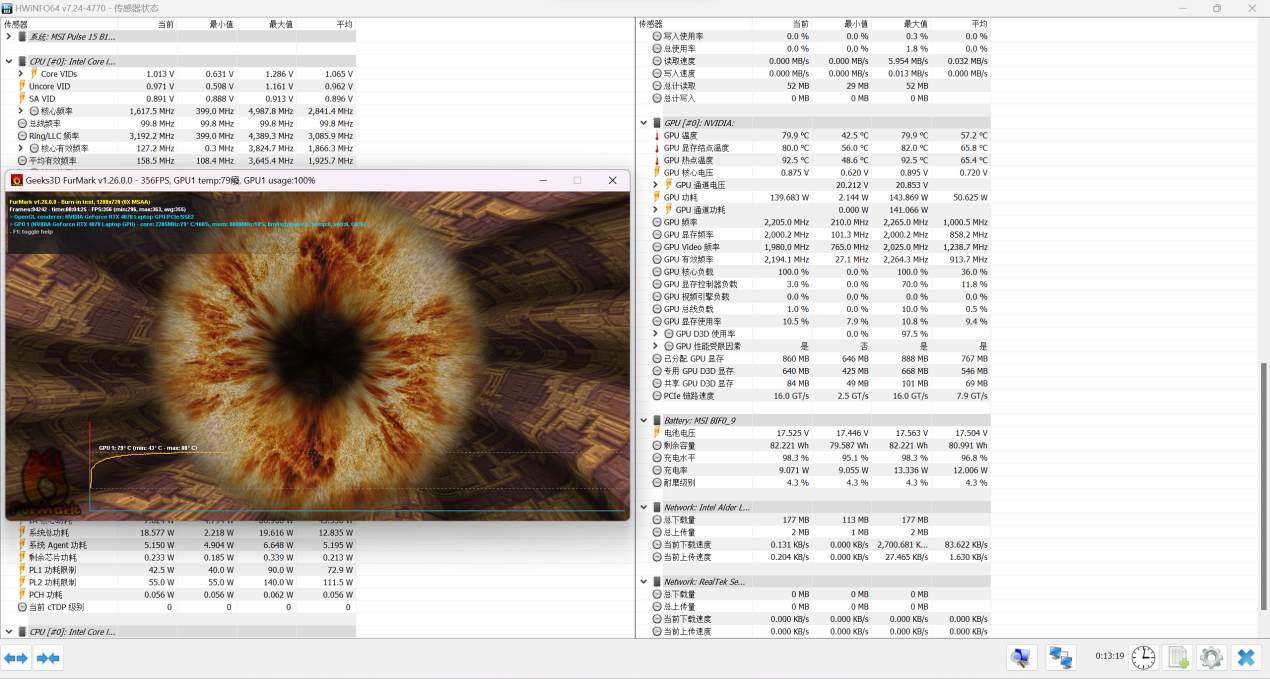1270x679 pixels.
Task: Expand the GPU 性能受限因素 row
Action: [x=656, y=346]
